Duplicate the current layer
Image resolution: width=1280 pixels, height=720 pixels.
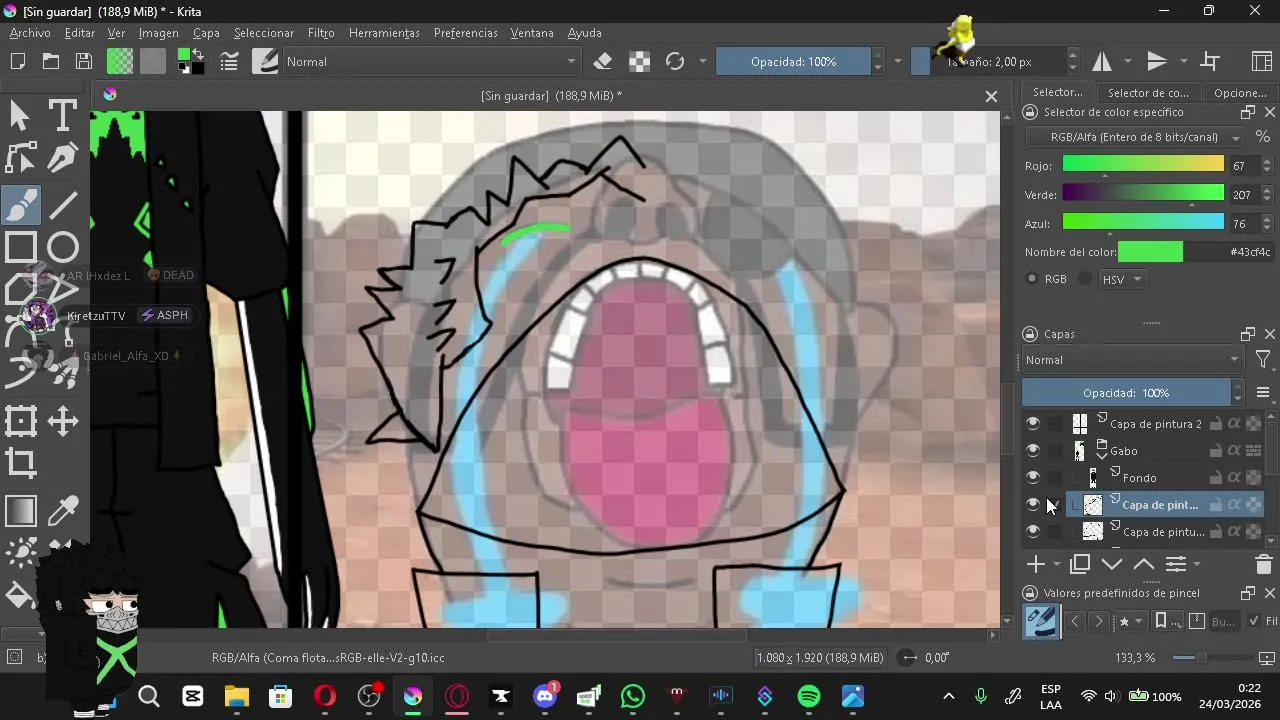point(1079,564)
